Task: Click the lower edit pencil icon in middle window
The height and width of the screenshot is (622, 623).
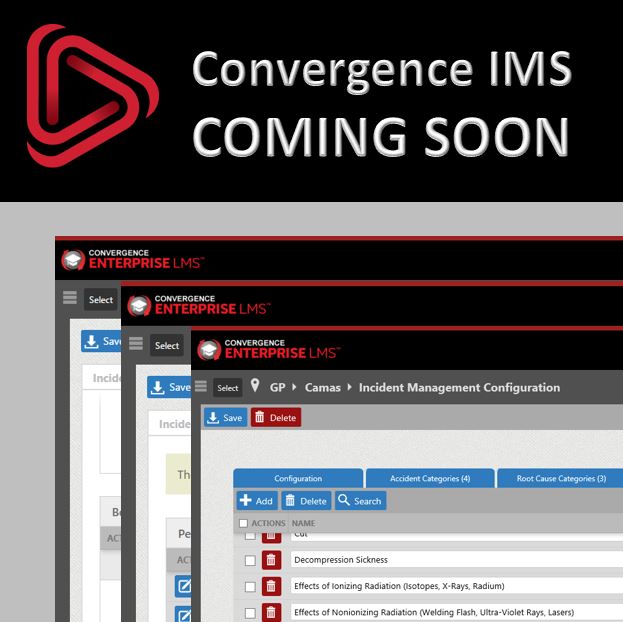Action: coord(183,614)
